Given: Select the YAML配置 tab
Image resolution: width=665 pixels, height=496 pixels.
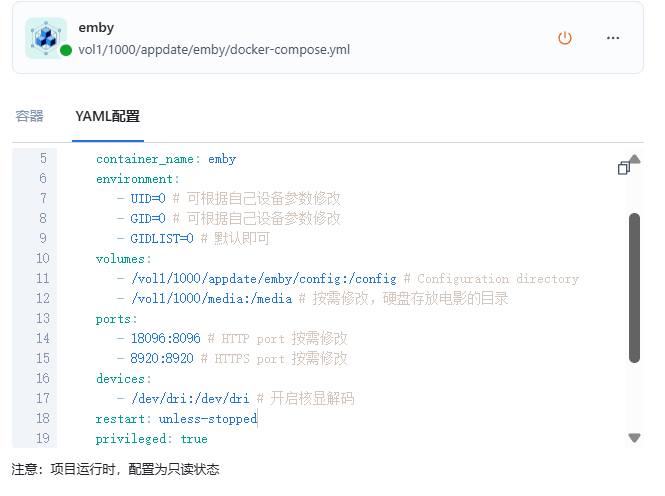Looking at the screenshot, I should pos(108,116).
